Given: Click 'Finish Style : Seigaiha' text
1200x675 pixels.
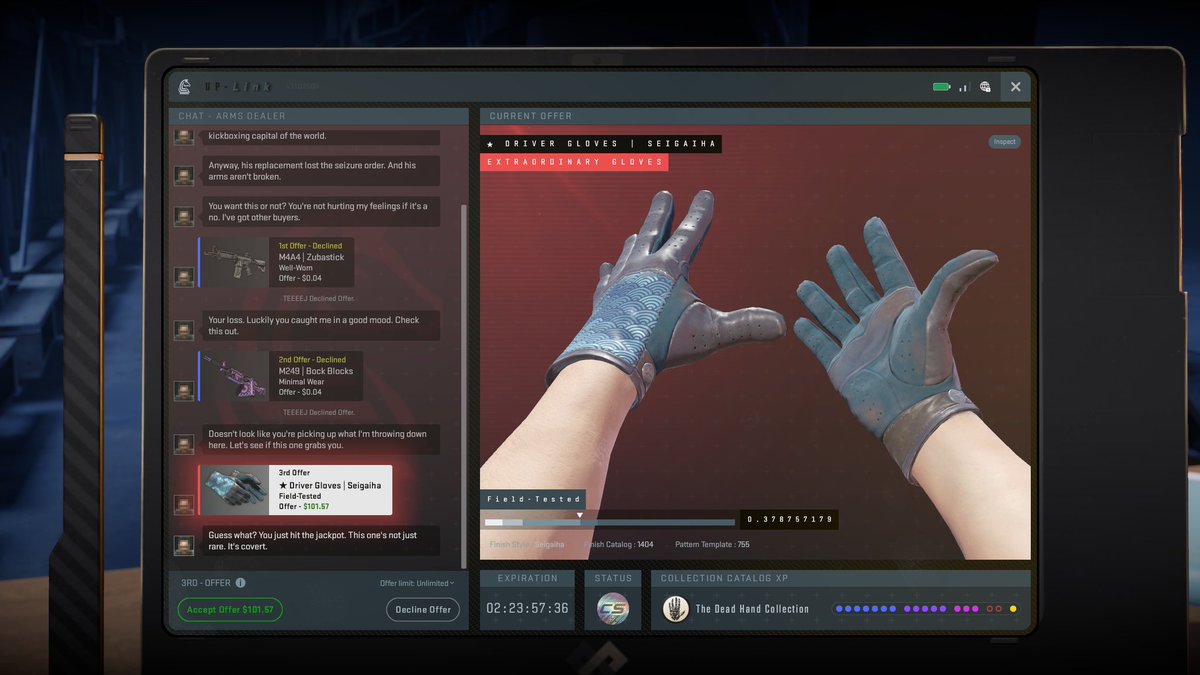Looking at the screenshot, I should (527, 545).
